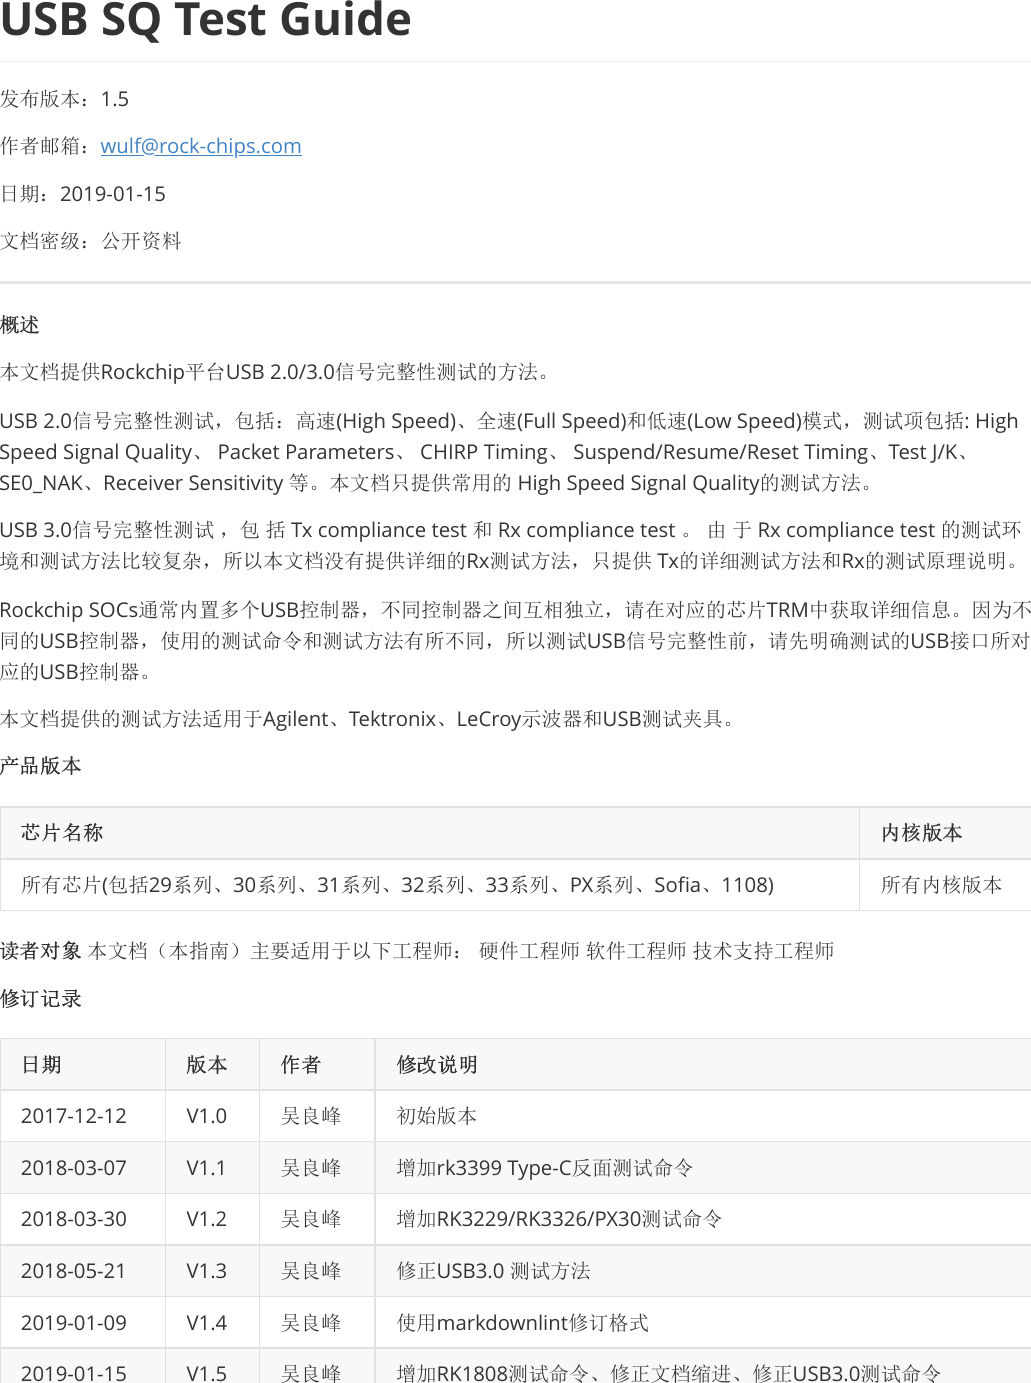Click the USB SQ Test Guide title
The height and width of the screenshot is (1383, 1031).
(205, 22)
